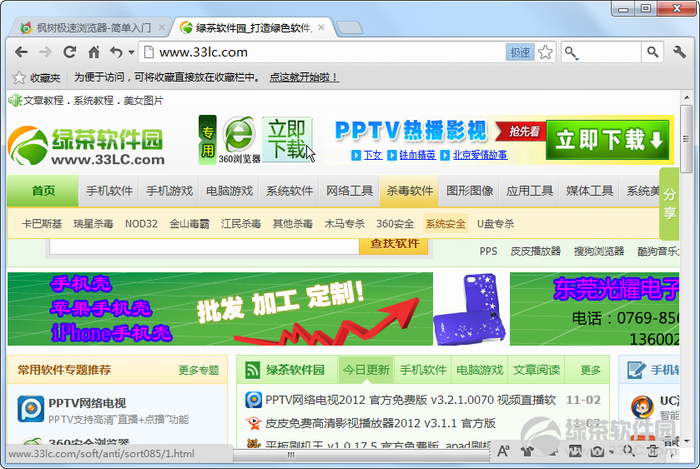Select the 手机软件 tab beside 今日更新
Image resolution: width=700 pixels, height=469 pixels.
(423, 370)
